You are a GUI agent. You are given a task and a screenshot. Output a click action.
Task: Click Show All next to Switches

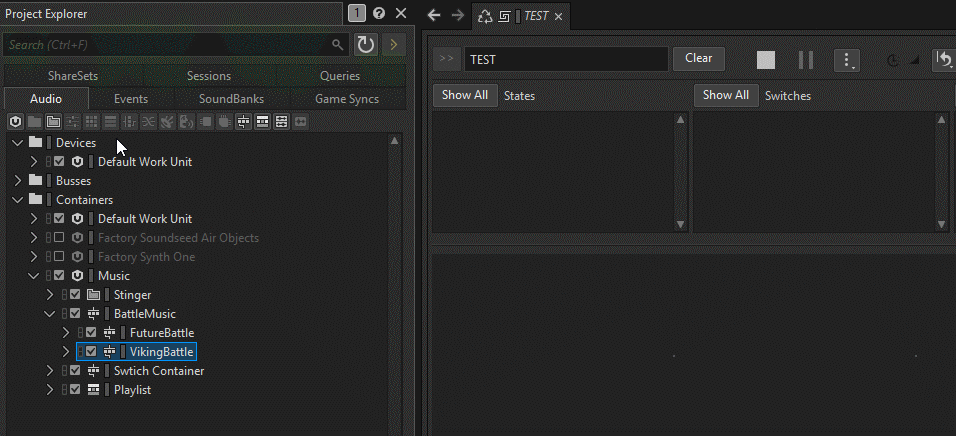click(x=726, y=95)
